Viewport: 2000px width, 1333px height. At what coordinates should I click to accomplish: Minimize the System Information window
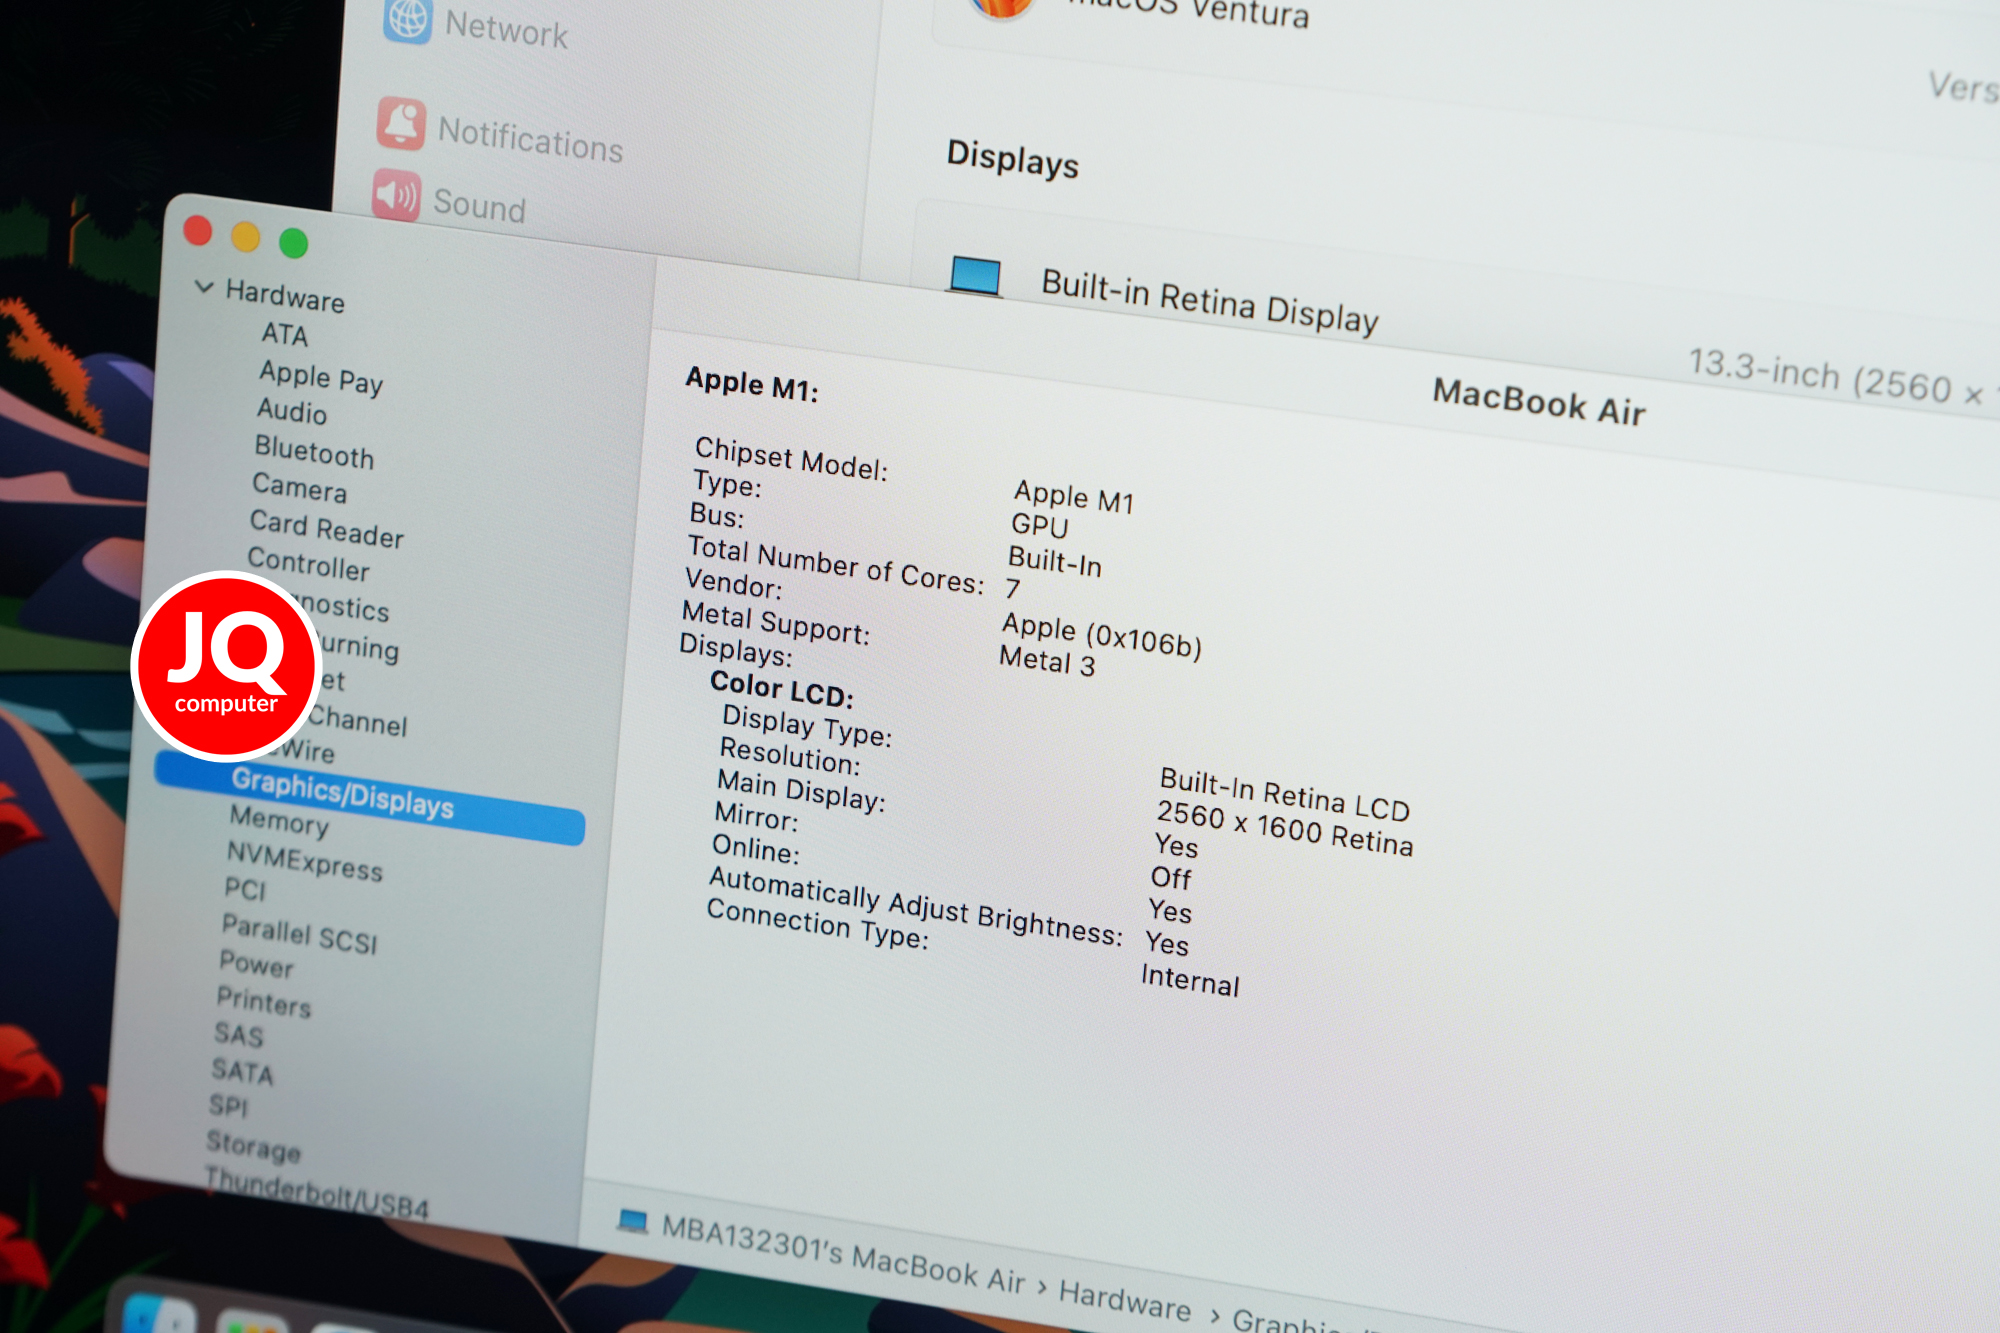(x=246, y=237)
